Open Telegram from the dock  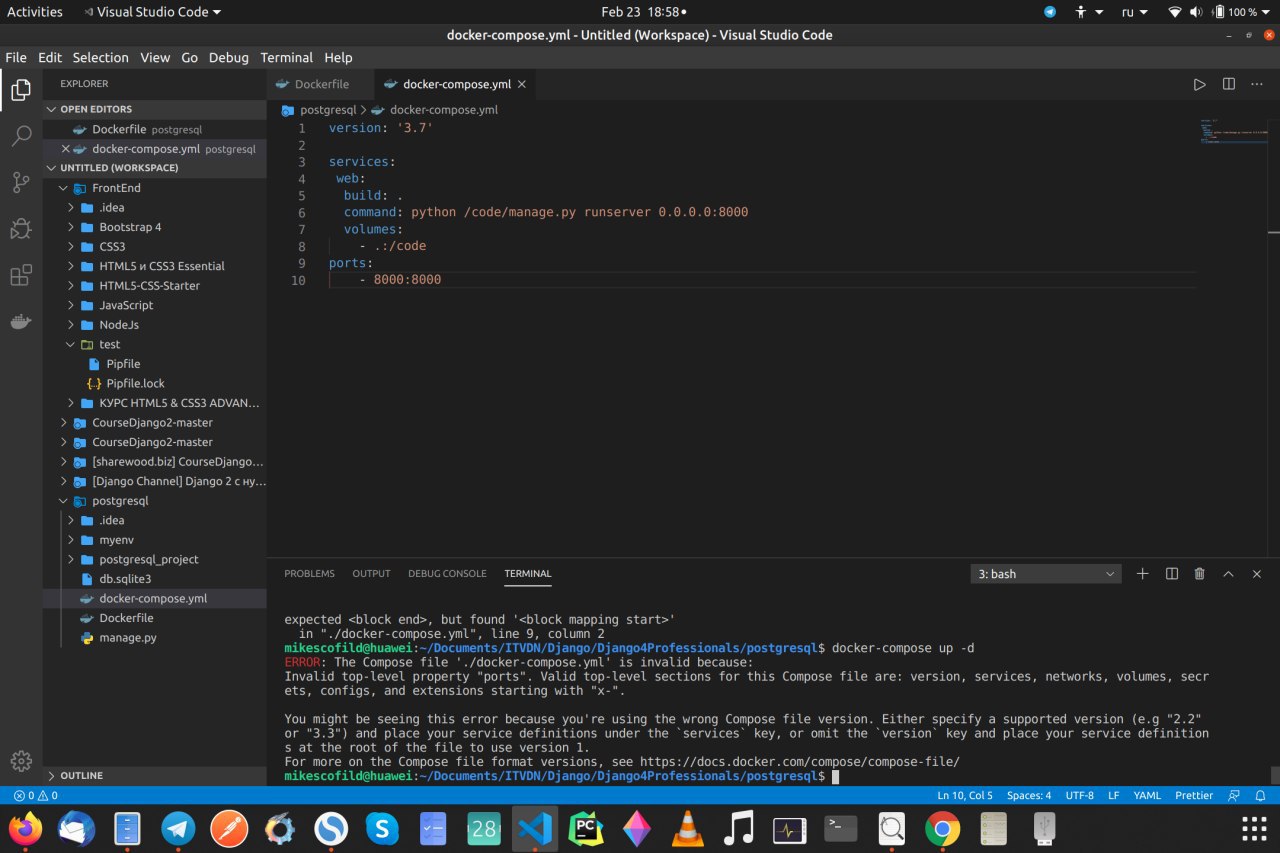click(x=178, y=828)
